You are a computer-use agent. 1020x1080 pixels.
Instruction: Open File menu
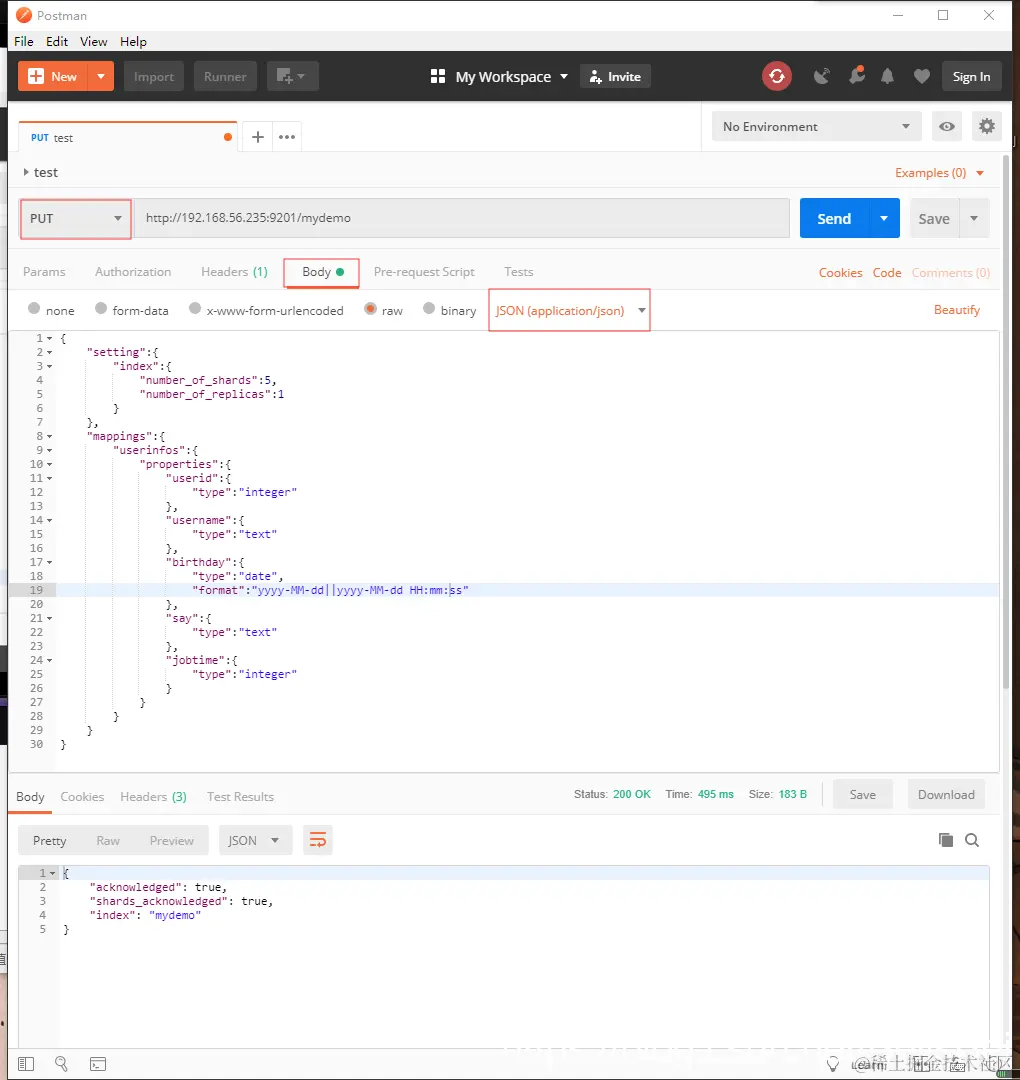[23, 41]
